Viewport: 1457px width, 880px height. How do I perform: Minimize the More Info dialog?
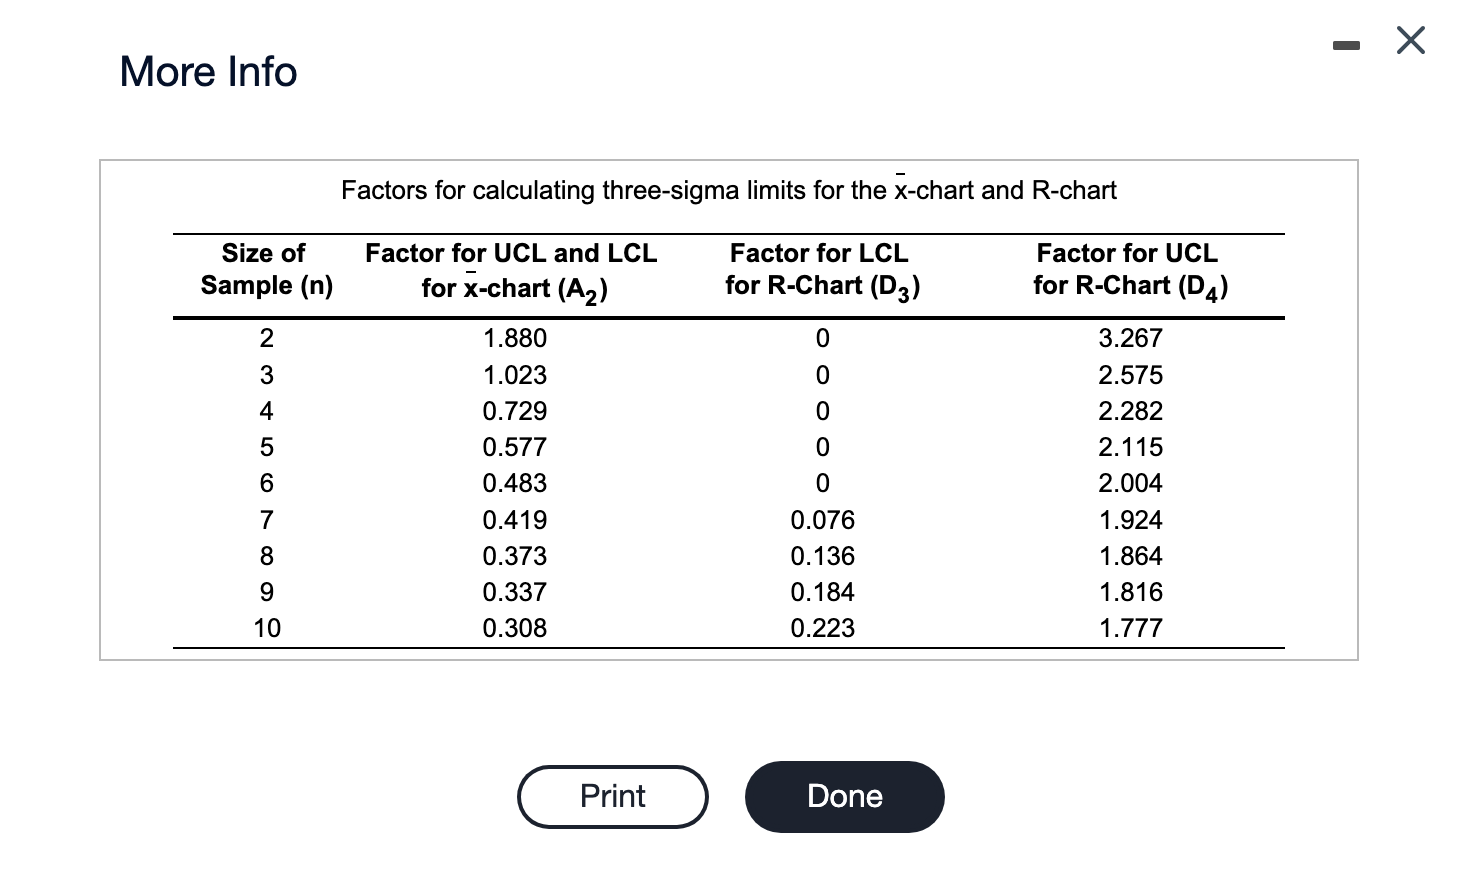click(x=1347, y=44)
